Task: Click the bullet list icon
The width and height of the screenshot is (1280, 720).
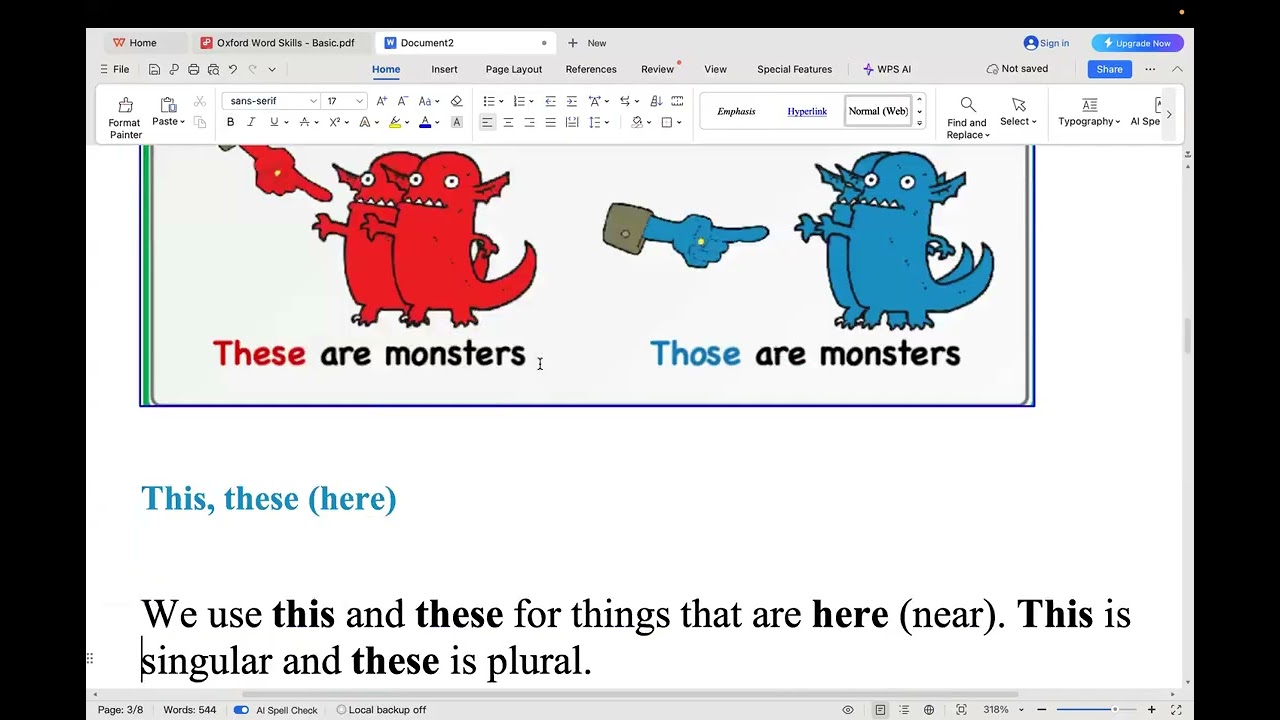Action: tap(489, 101)
